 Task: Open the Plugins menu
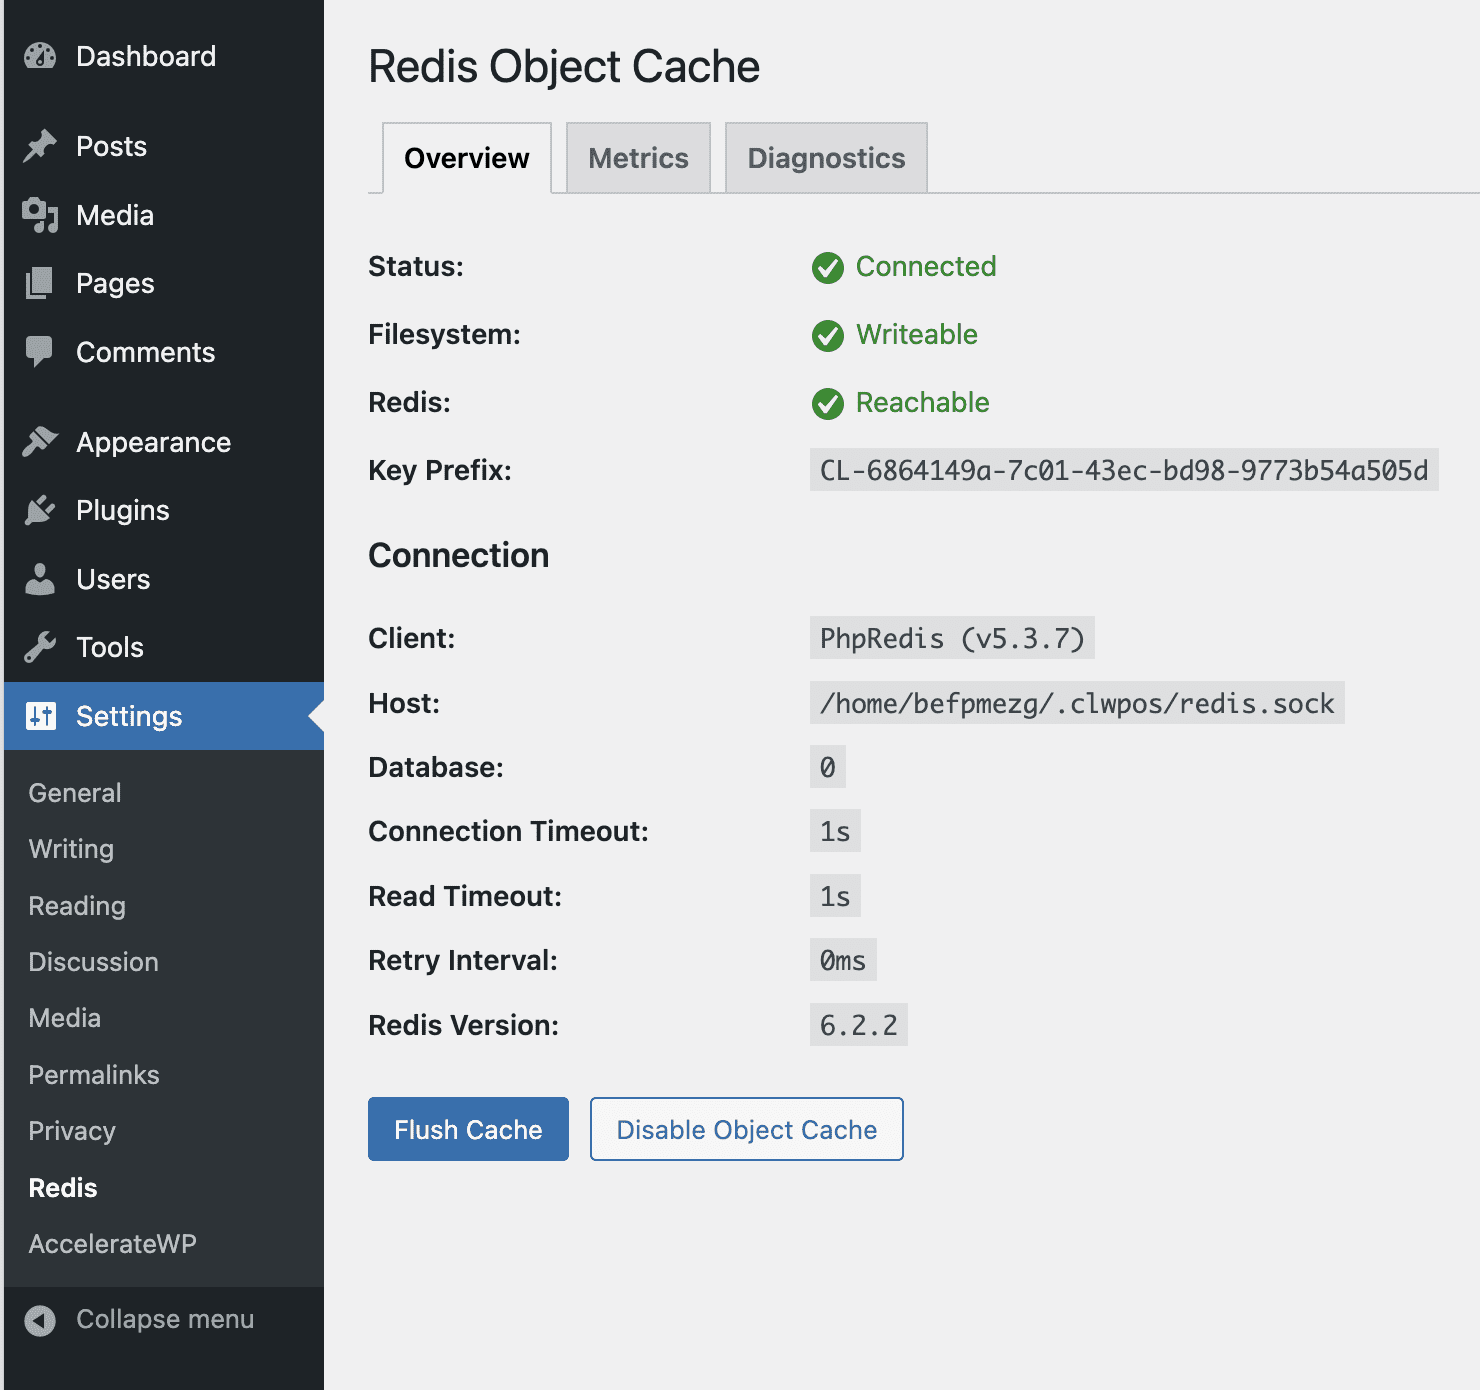(164, 510)
